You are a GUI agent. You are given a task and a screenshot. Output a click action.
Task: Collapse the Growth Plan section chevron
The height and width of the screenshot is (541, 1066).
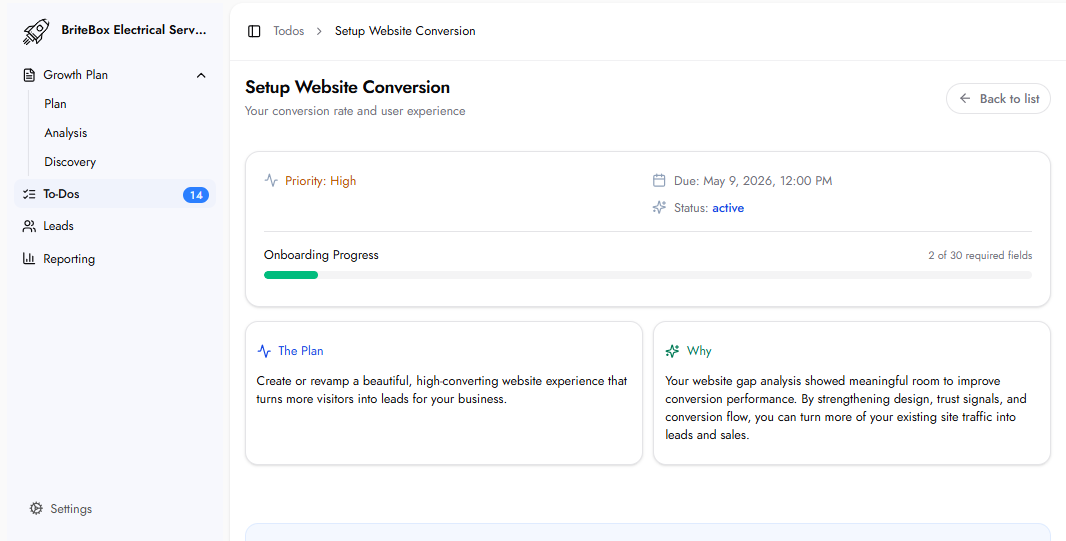pyautogui.click(x=201, y=75)
